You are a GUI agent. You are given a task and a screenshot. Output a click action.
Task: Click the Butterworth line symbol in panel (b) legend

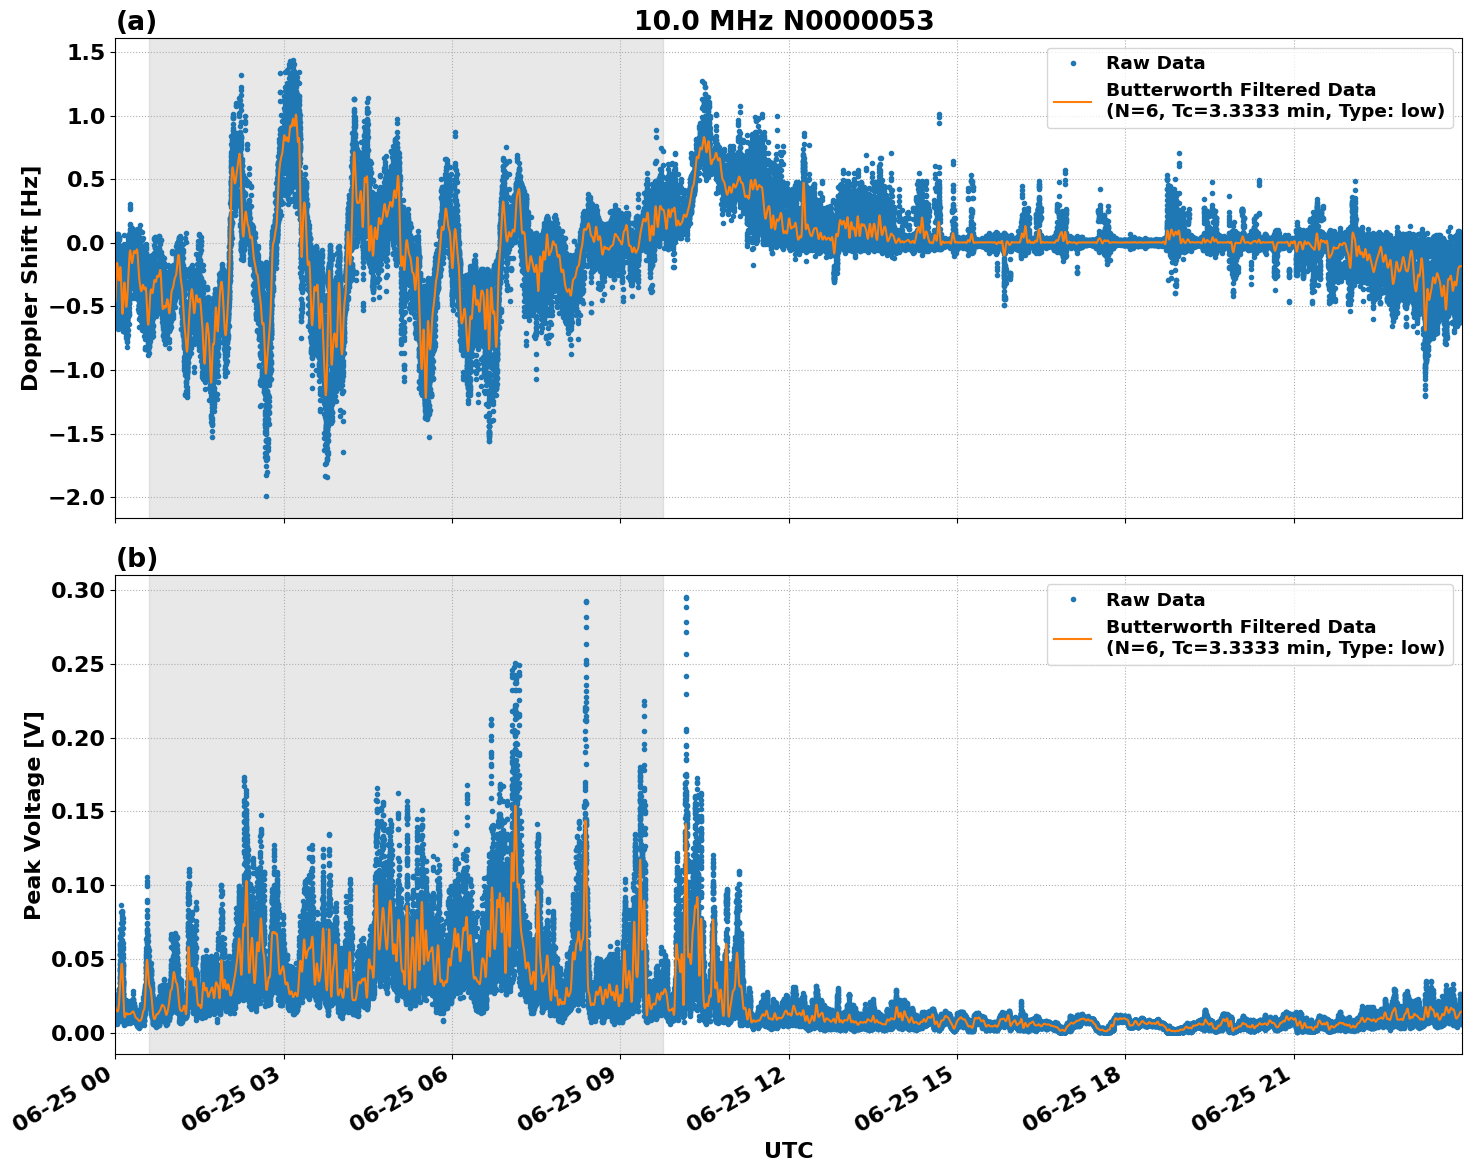pyautogui.click(x=1073, y=640)
